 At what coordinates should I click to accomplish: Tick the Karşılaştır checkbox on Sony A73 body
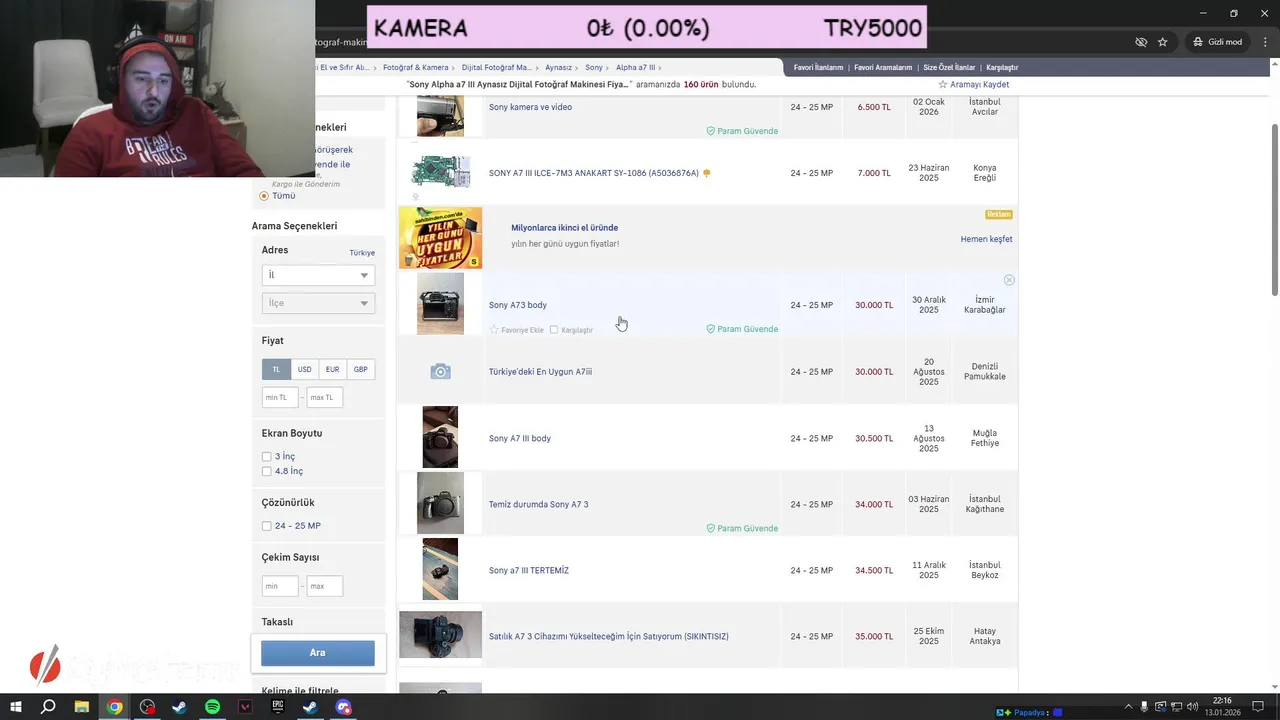(554, 330)
